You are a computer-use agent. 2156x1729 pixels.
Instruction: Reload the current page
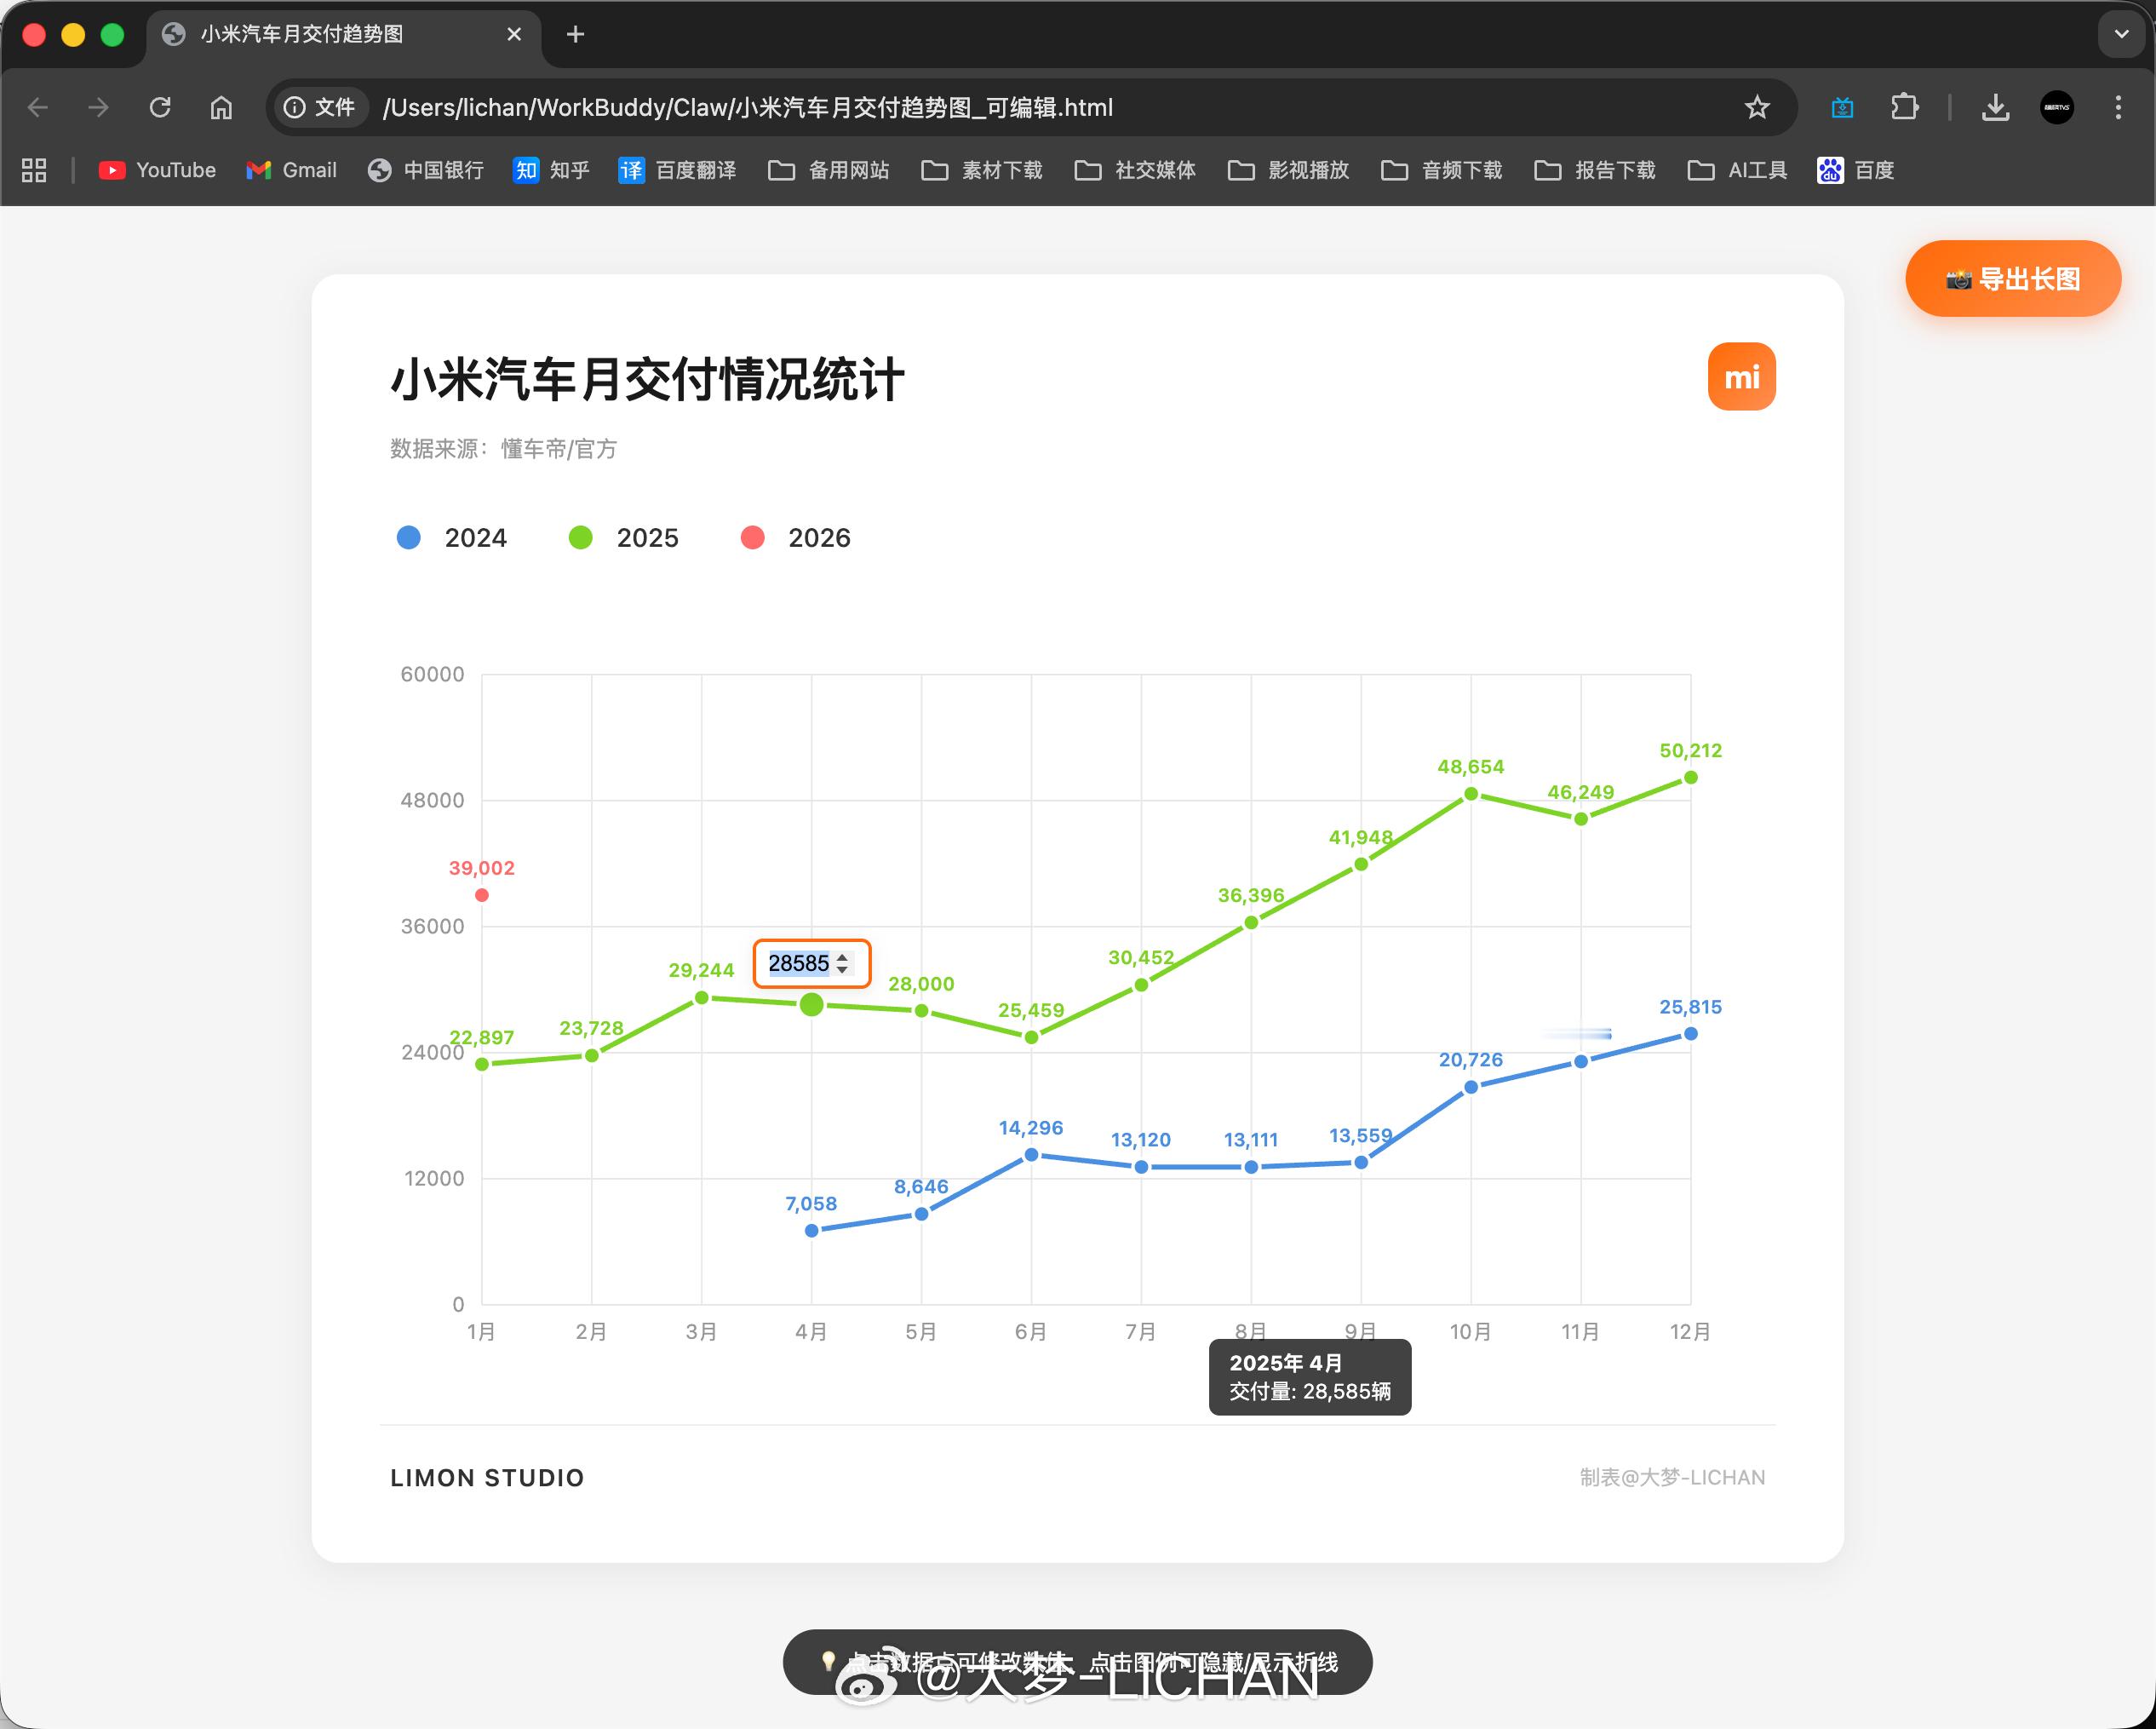[x=160, y=107]
